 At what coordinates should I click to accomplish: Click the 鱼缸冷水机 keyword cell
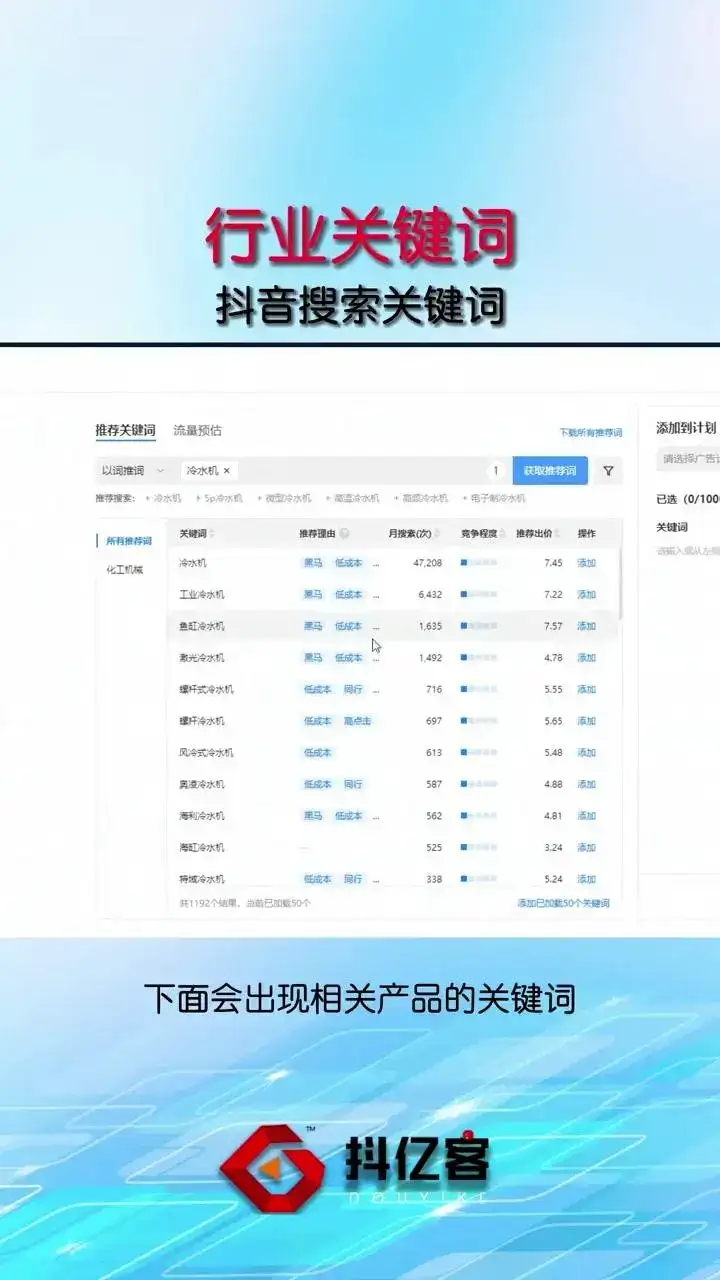[x=202, y=627]
